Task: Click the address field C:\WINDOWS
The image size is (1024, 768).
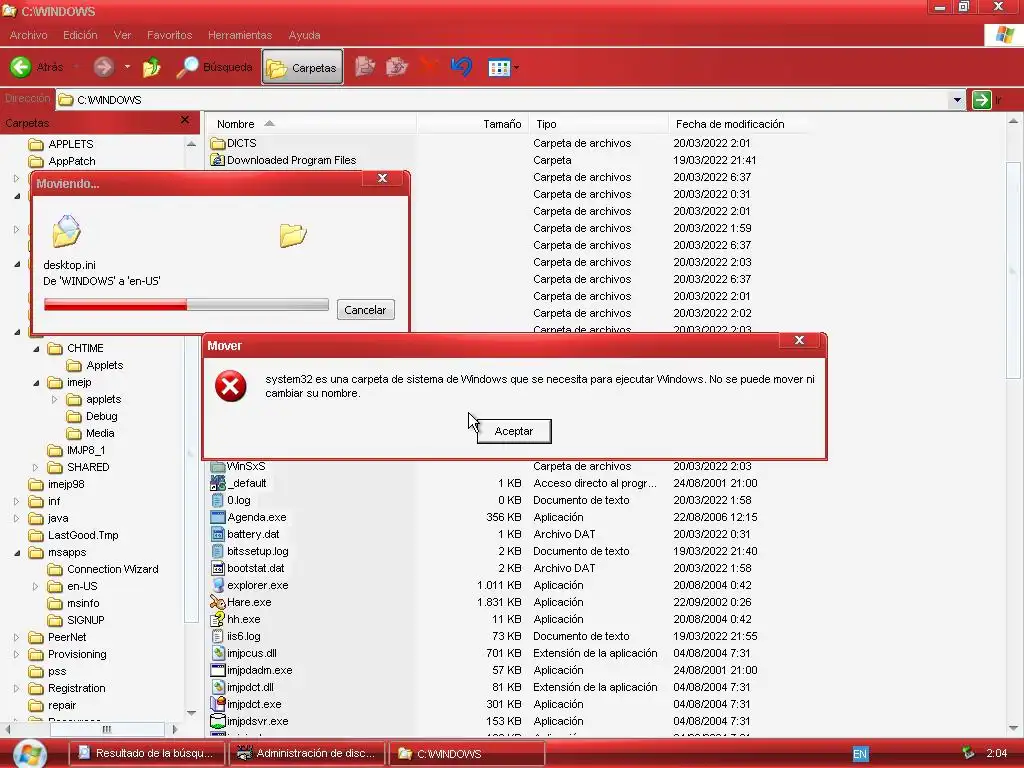Action: click(x=502, y=100)
